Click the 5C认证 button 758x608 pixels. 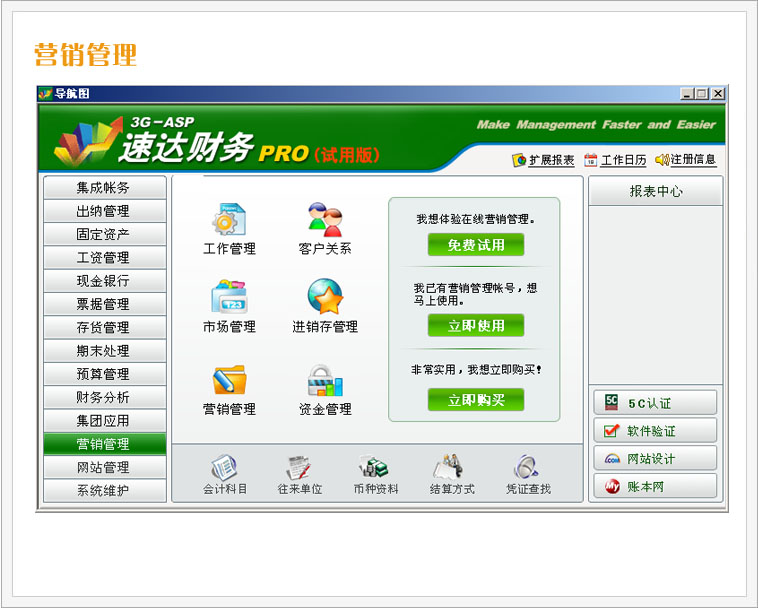(655, 403)
